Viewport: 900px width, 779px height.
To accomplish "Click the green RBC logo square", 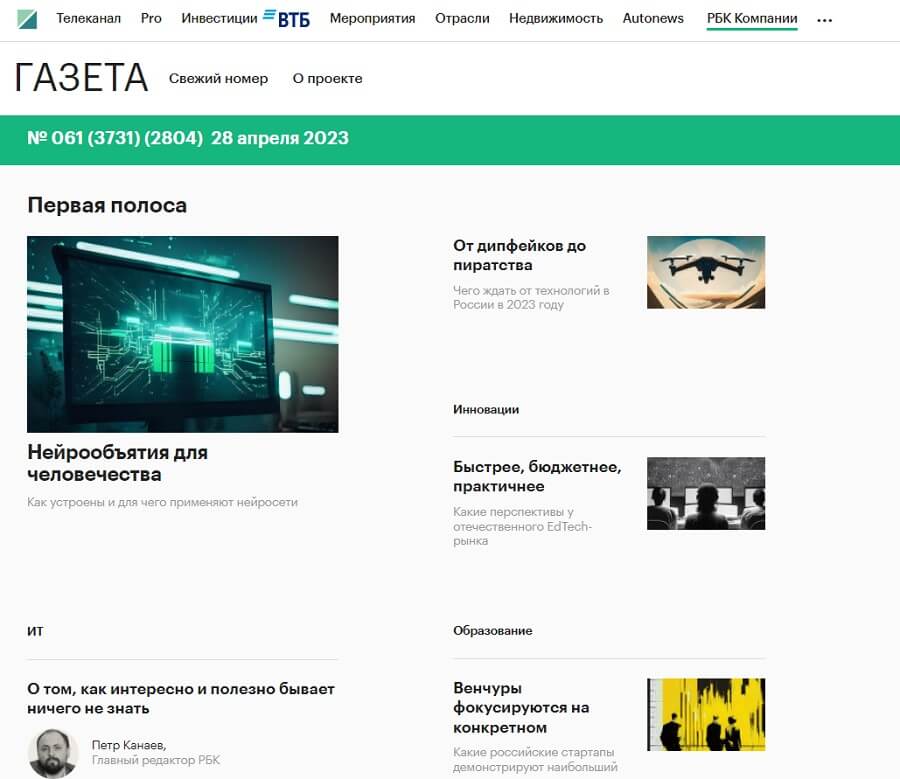I will pos(30,17).
